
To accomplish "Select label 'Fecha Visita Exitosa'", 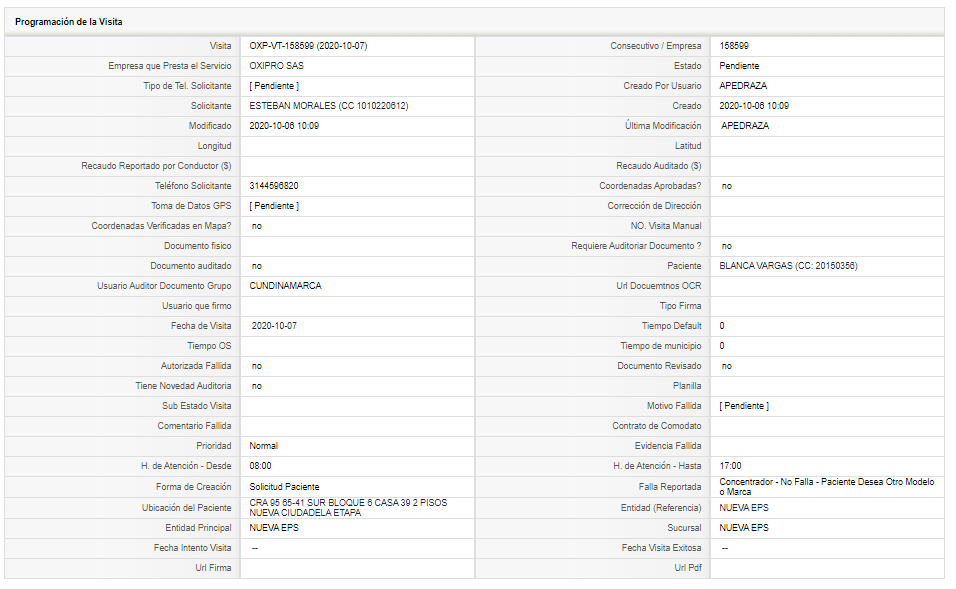I will tap(662, 548).
